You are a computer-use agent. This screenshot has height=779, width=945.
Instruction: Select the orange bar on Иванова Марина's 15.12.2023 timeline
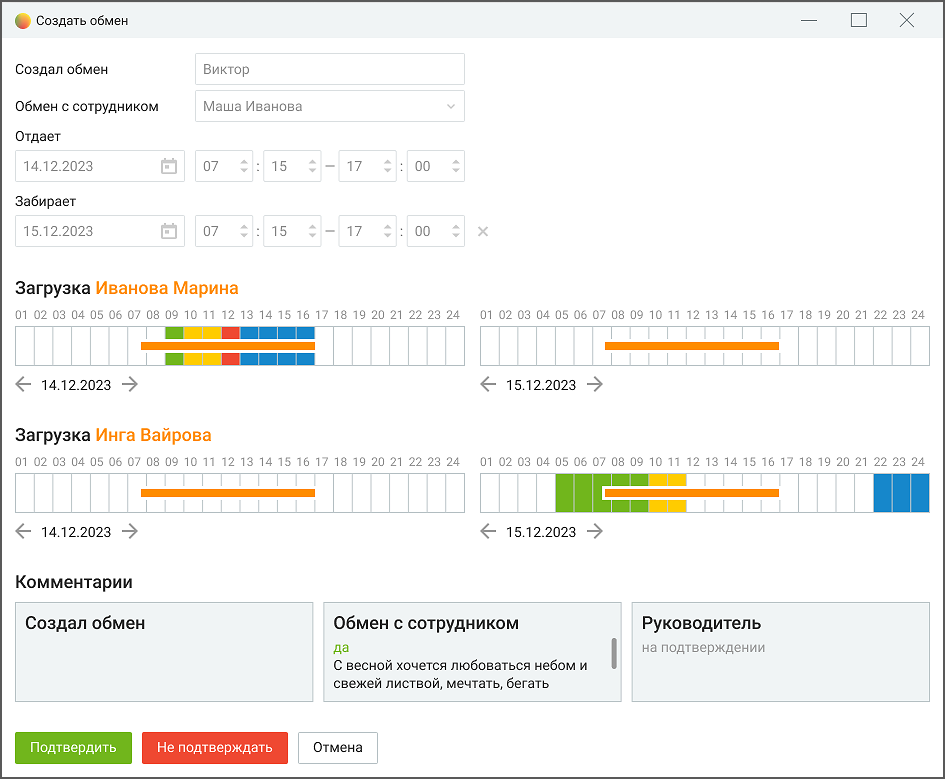692,346
